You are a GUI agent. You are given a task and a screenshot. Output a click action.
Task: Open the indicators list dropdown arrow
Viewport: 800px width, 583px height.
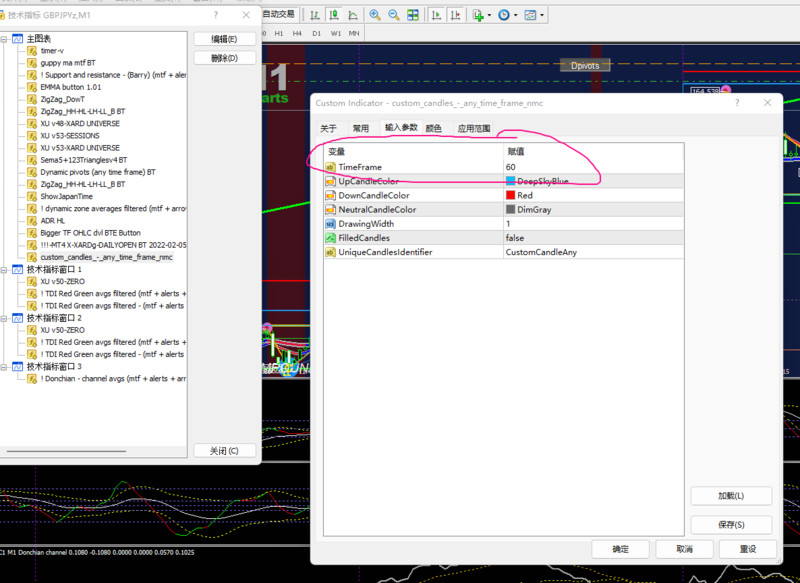coord(489,15)
